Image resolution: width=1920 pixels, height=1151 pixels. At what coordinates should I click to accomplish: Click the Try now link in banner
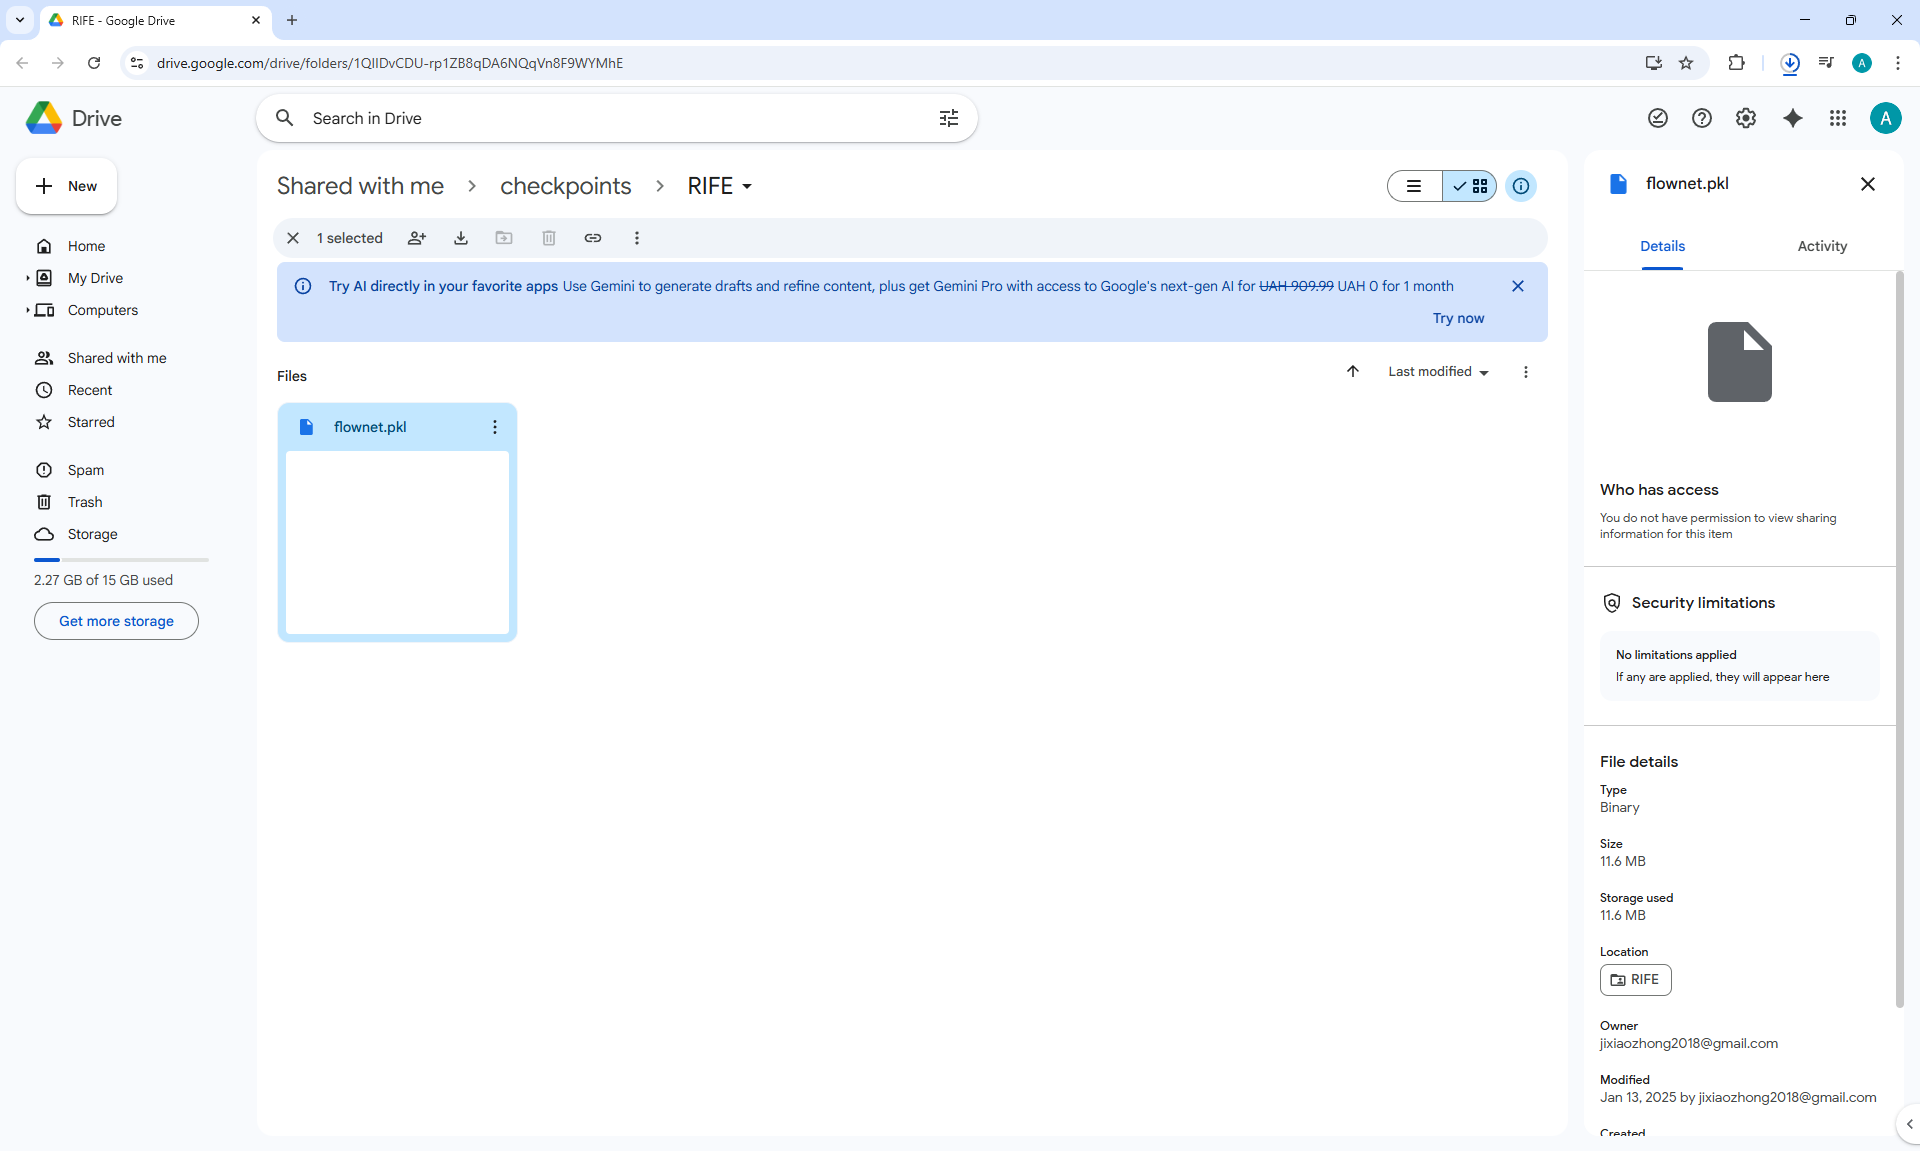coord(1458,318)
